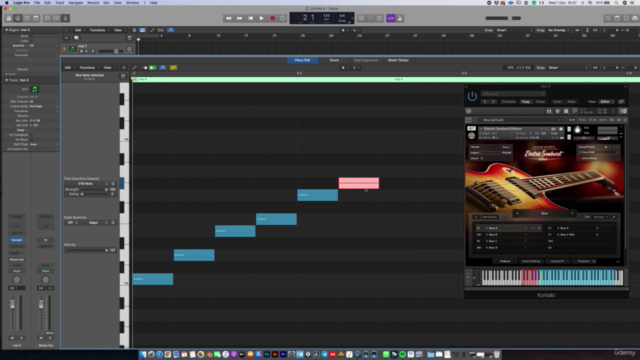
Task: Open the File menu in menu bar
Action: click(37, 3)
